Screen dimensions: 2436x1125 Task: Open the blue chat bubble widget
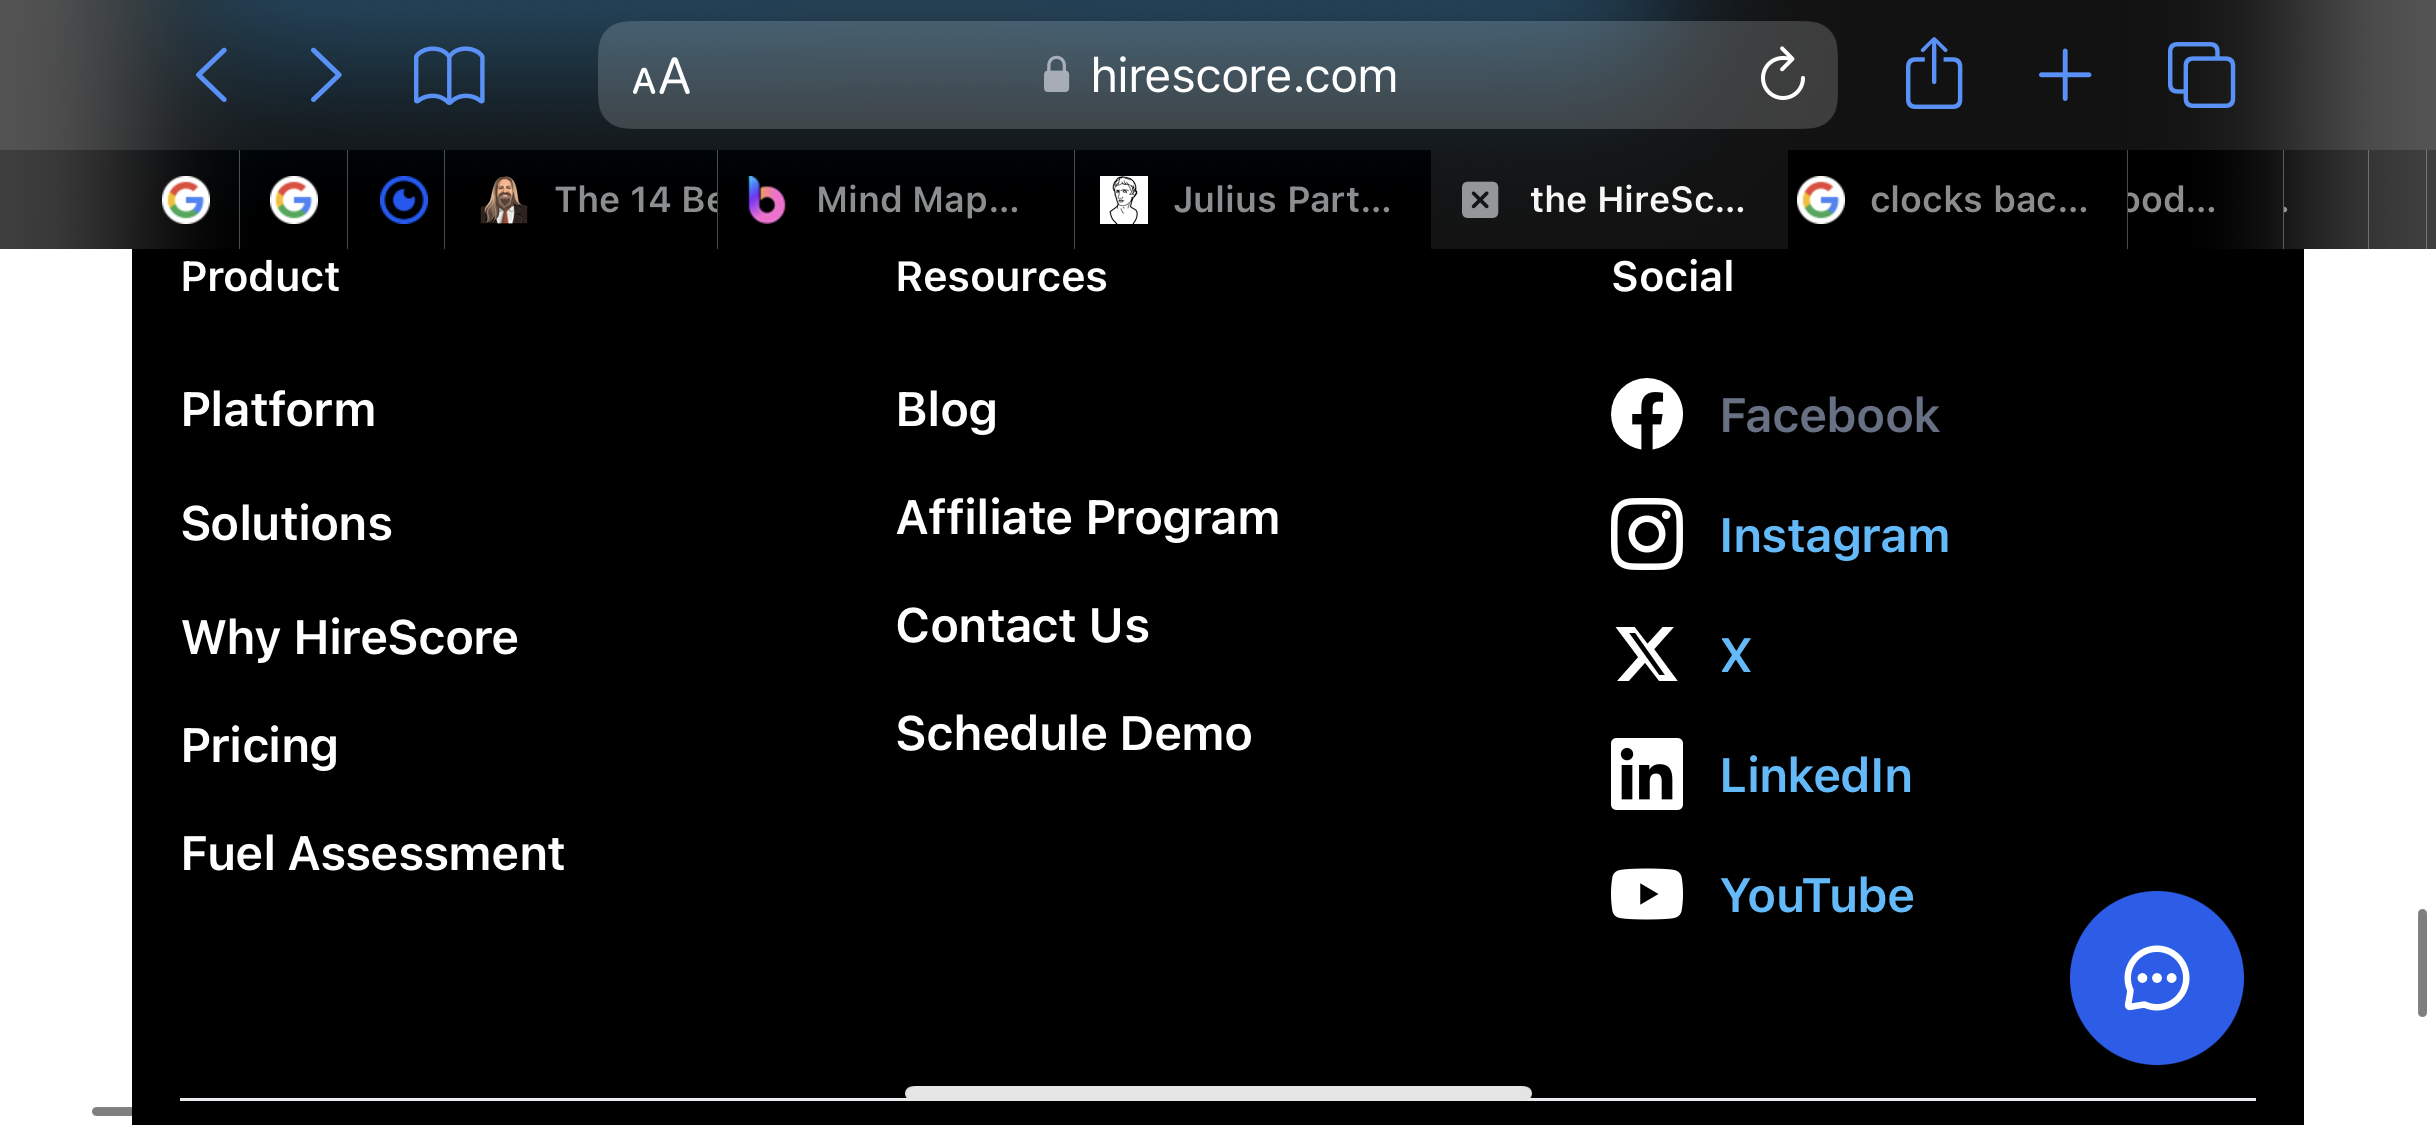coord(2157,978)
